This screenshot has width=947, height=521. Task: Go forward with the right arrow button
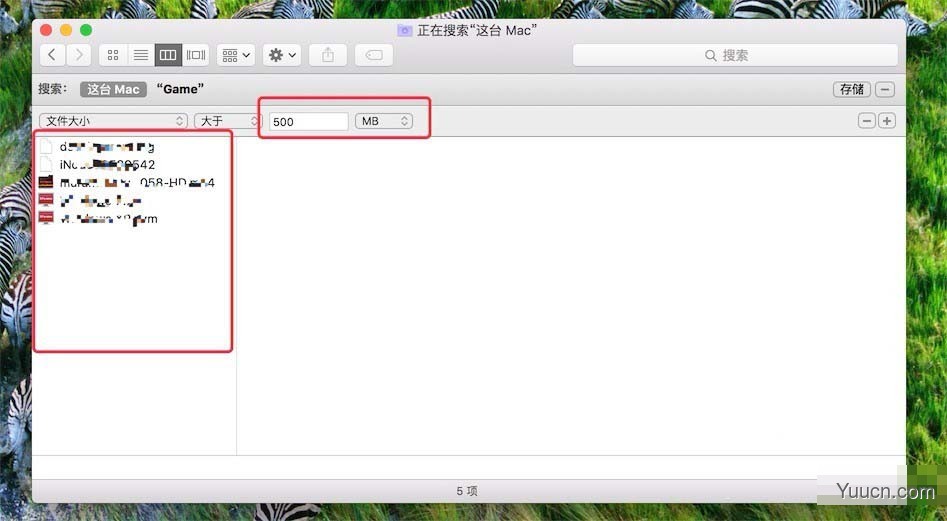(79, 55)
